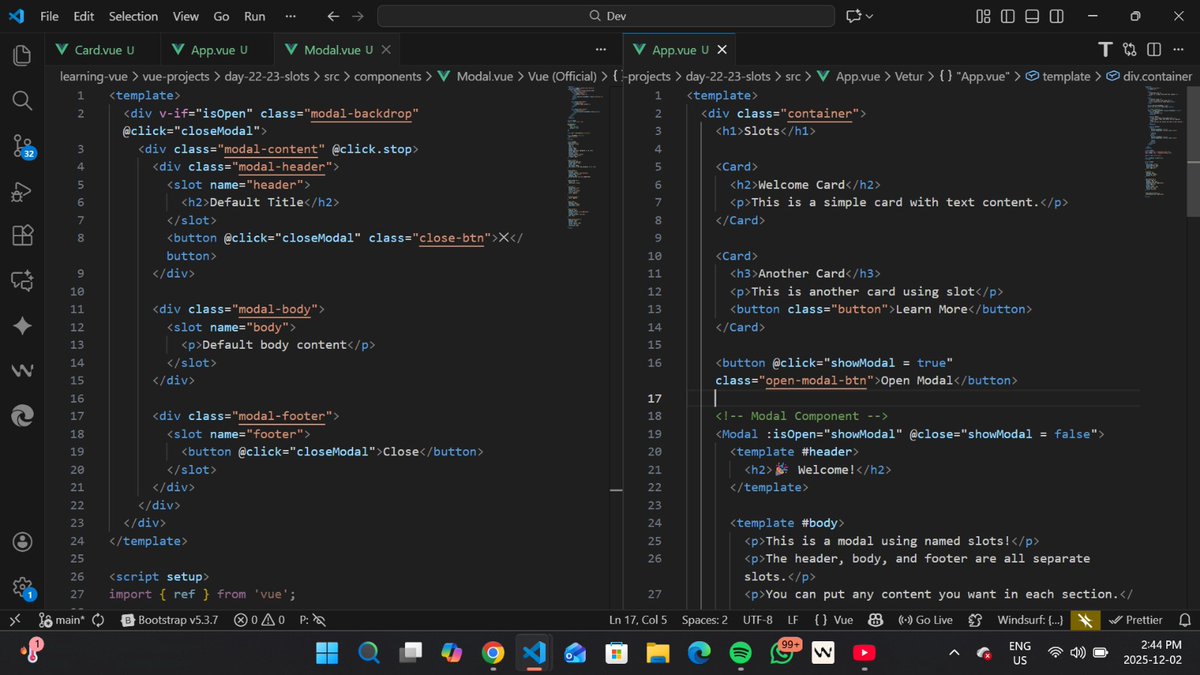Click the sparkle AI icon in activity bar

pos(21,327)
